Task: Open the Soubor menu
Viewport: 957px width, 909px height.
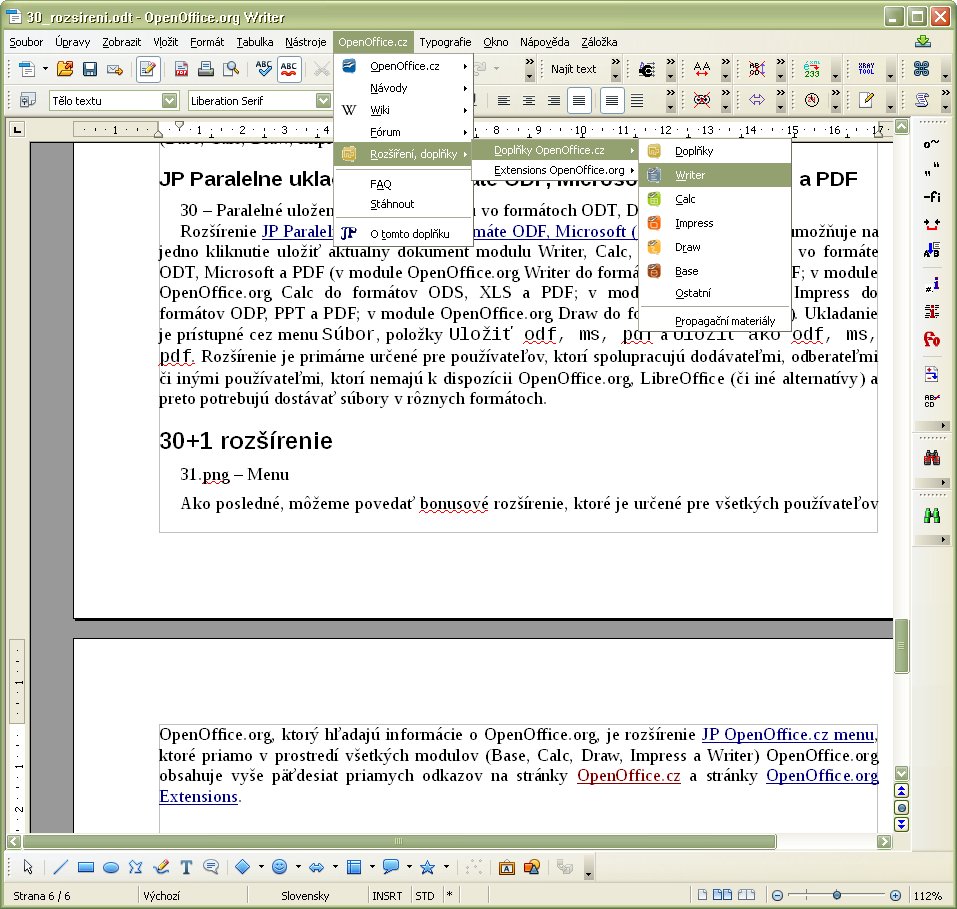Action: tap(26, 42)
